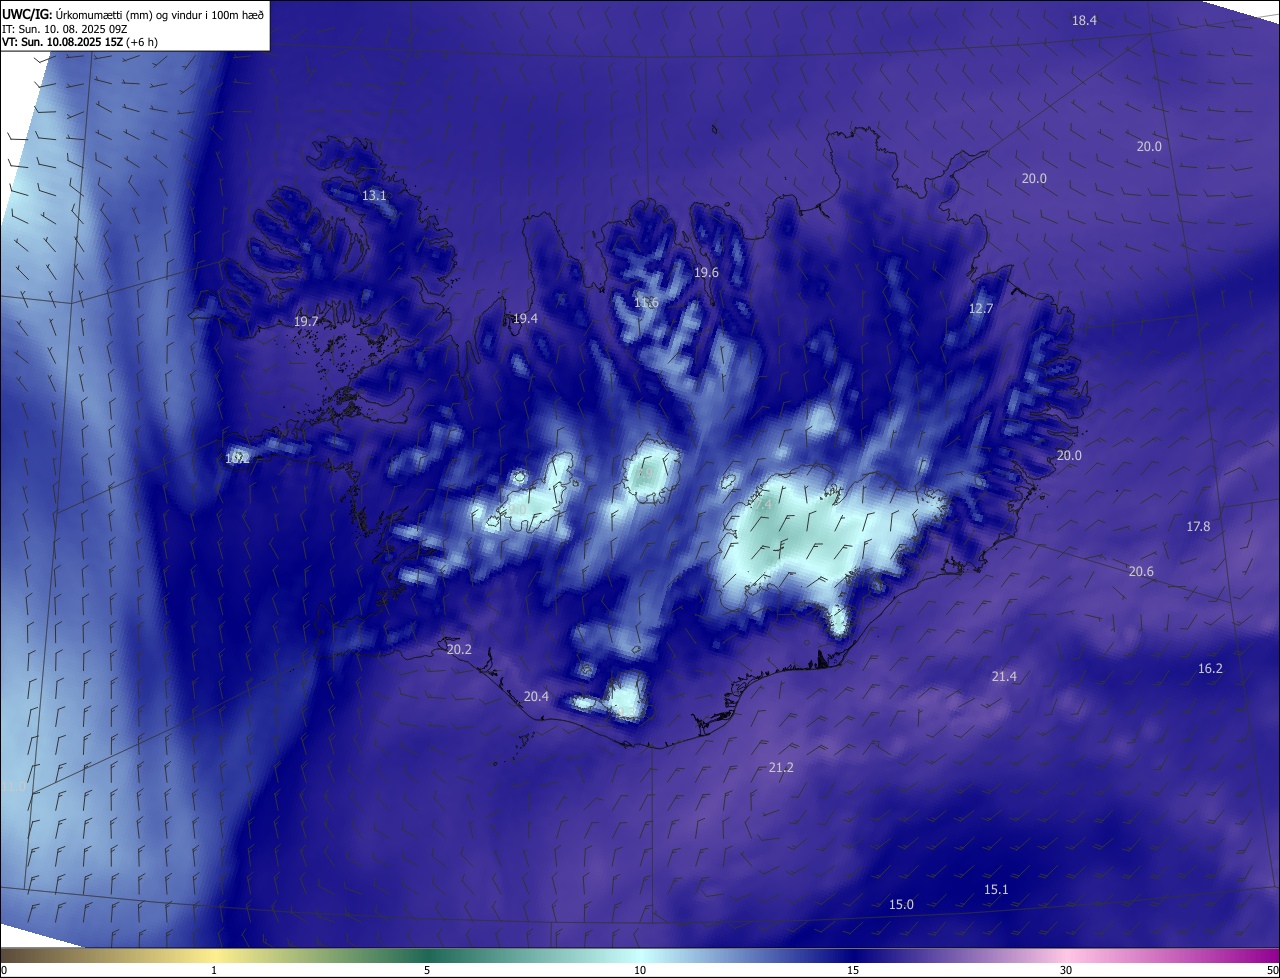Viewport: 1280px width, 978px height.
Task: Click the legend tick label 30
Action: click(x=1066, y=970)
